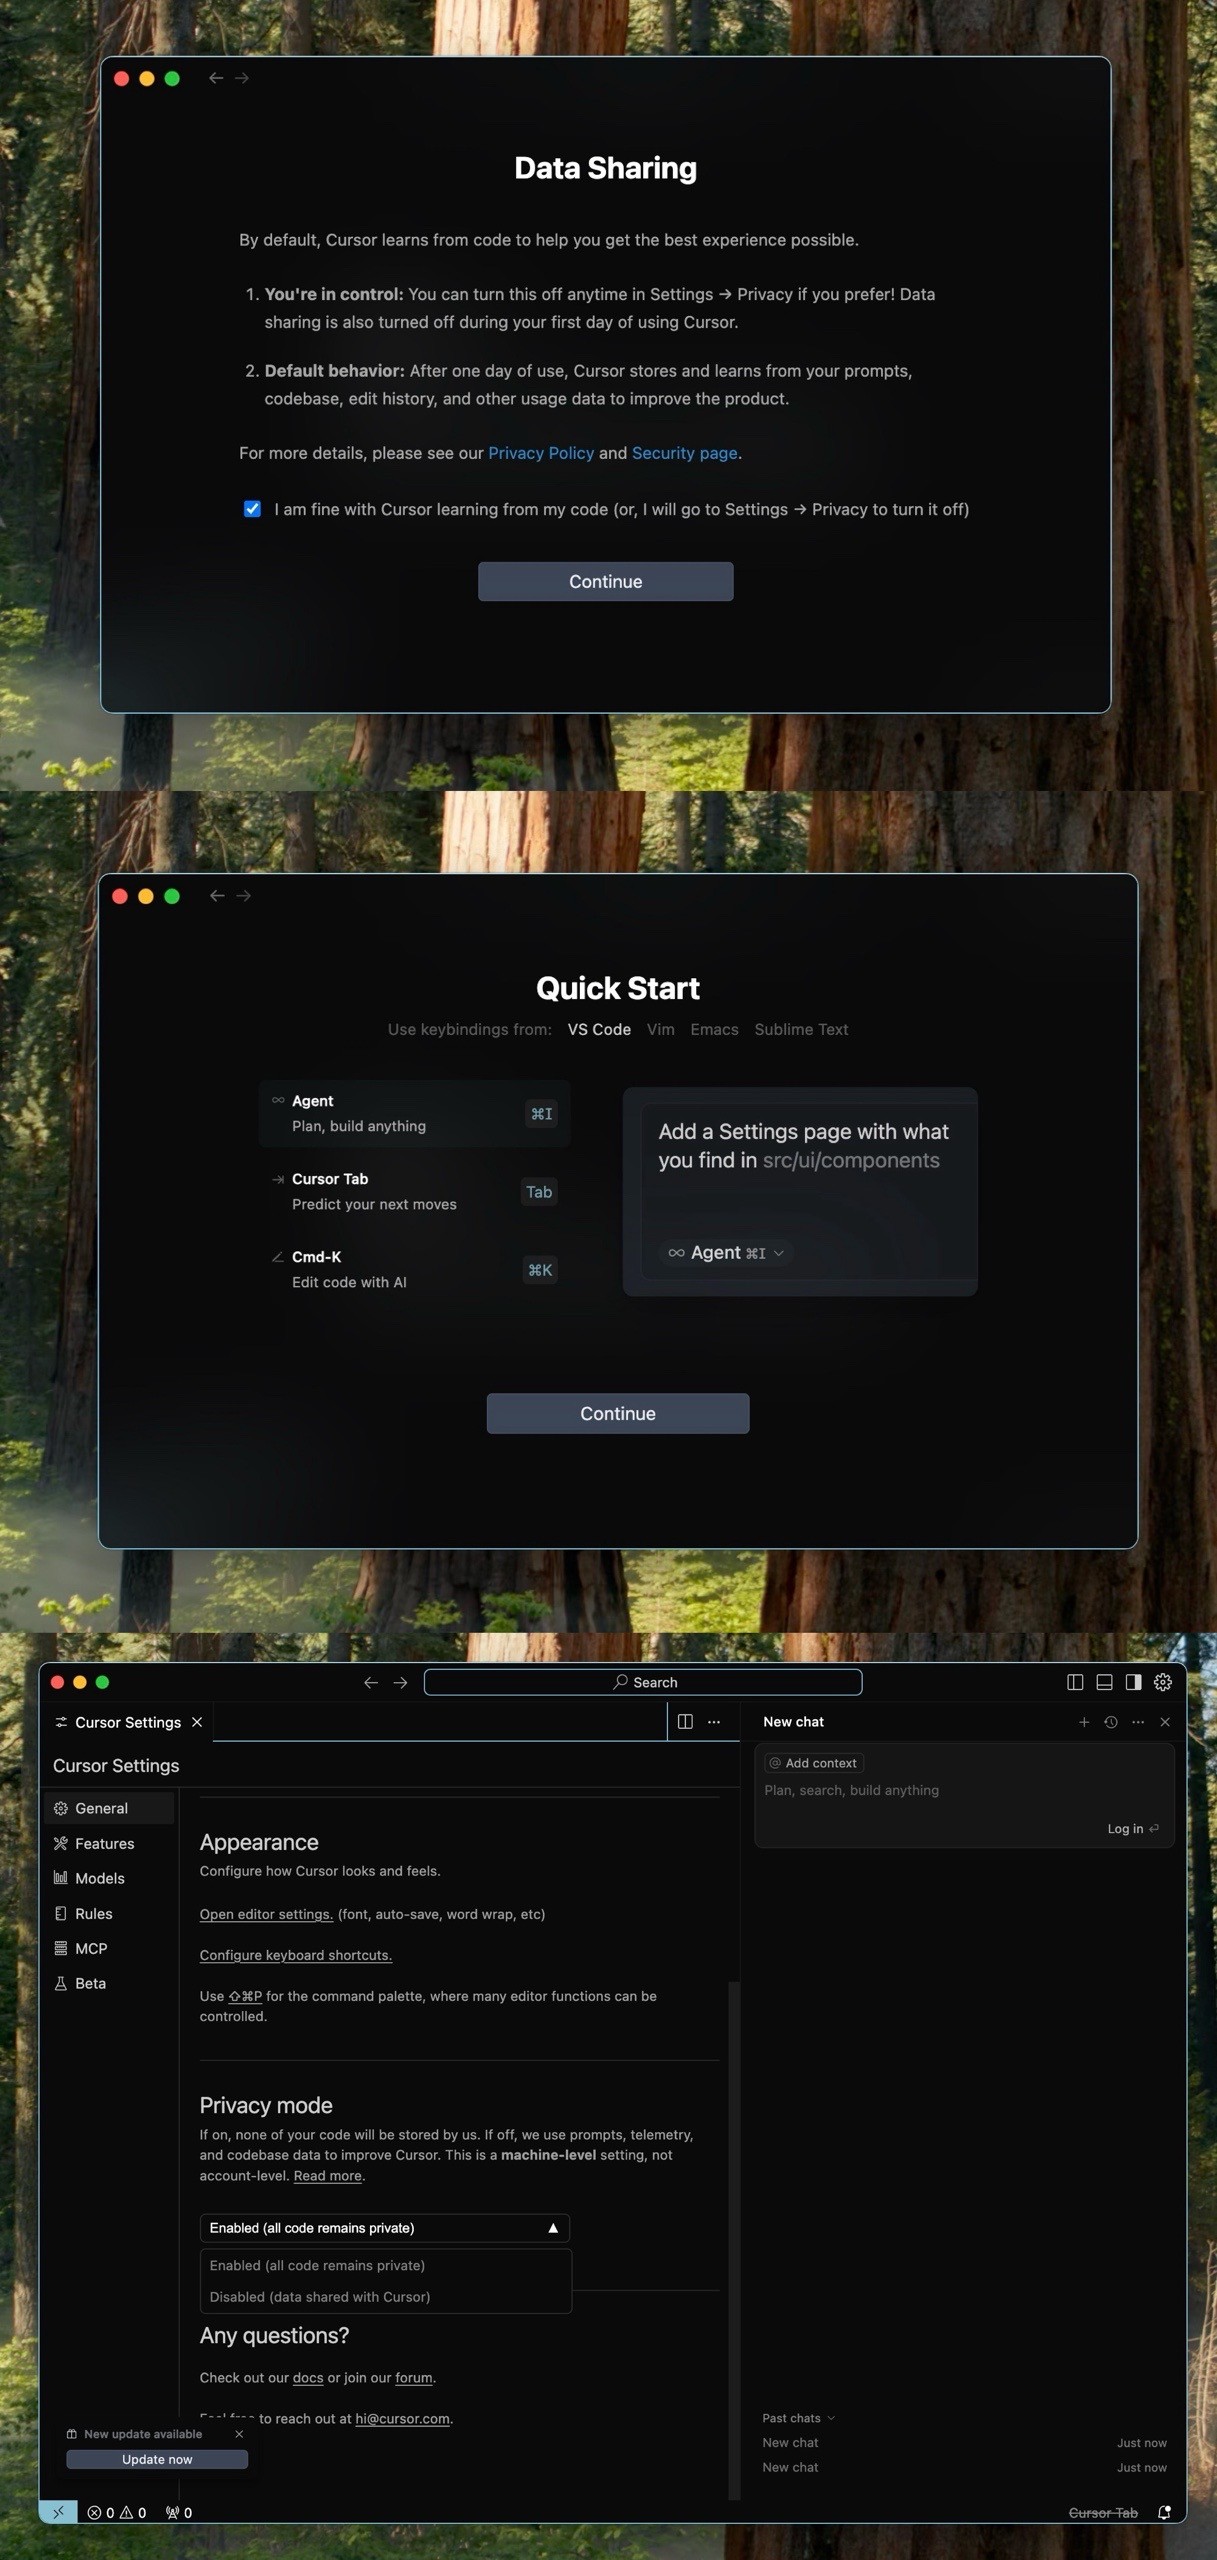
Task: Click Cursor Tab in the status bar
Action: click(1103, 2513)
